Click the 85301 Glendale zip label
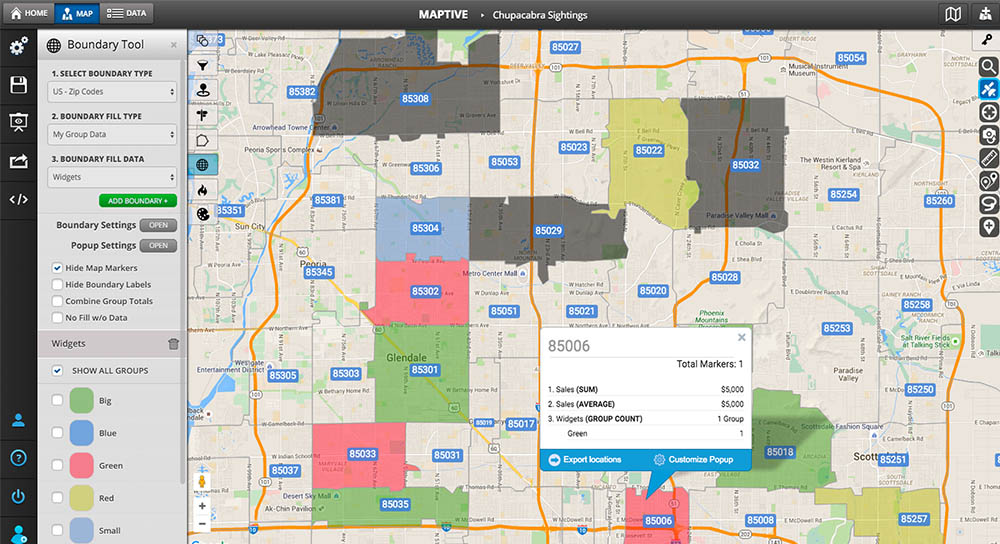1000x544 pixels. (425, 370)
